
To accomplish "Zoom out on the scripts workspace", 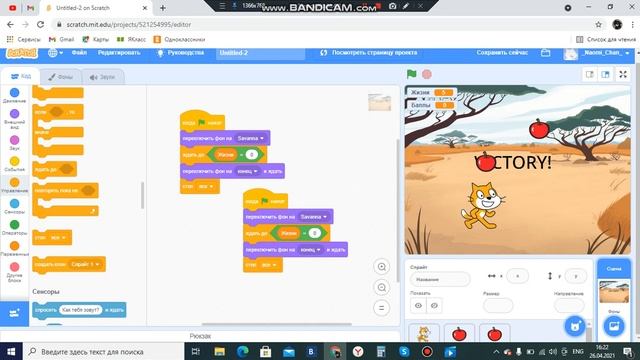I will (x=382, y=287).
